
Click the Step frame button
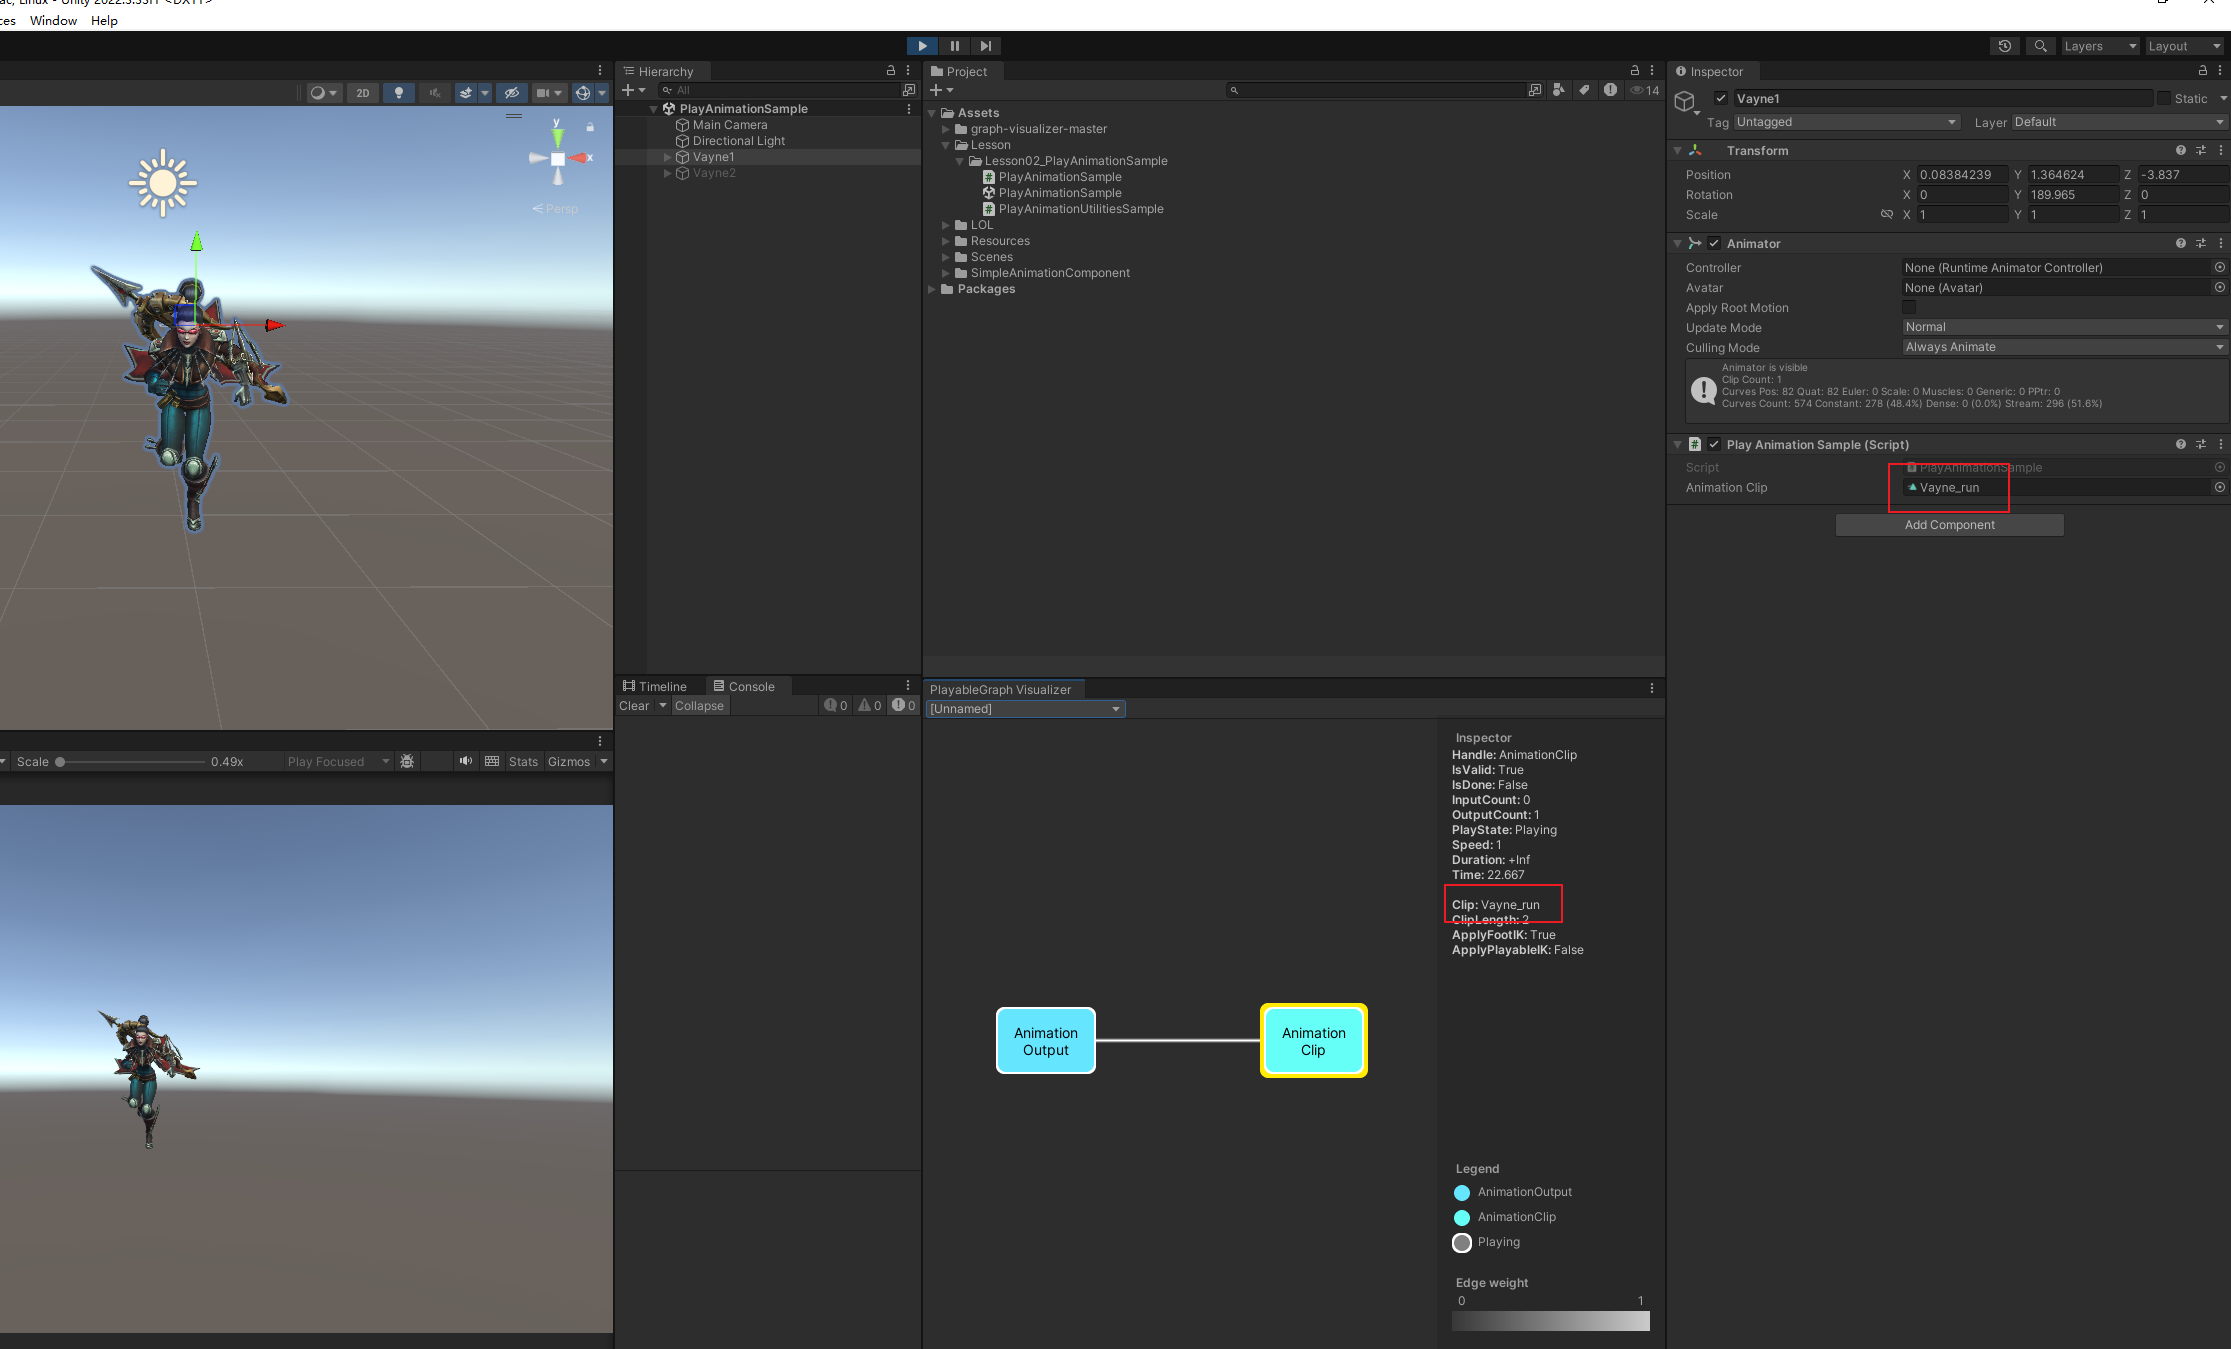pos(986,46)
